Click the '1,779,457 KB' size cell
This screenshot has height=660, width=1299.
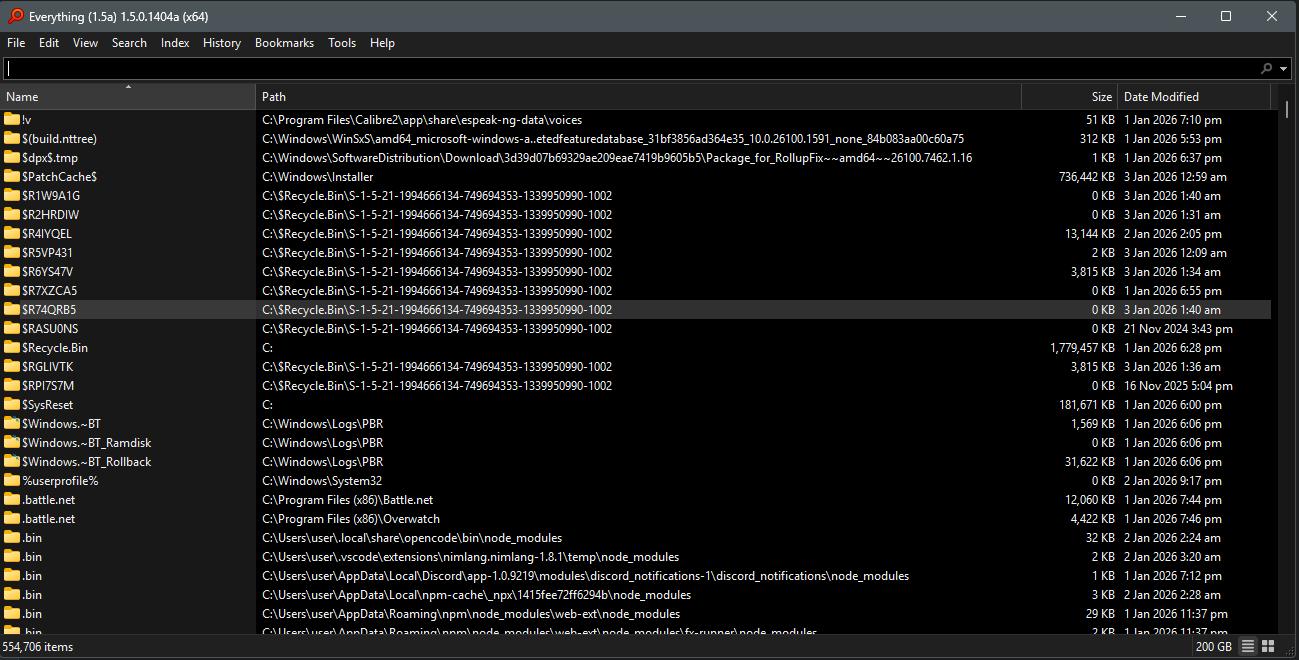(1082, 348)
